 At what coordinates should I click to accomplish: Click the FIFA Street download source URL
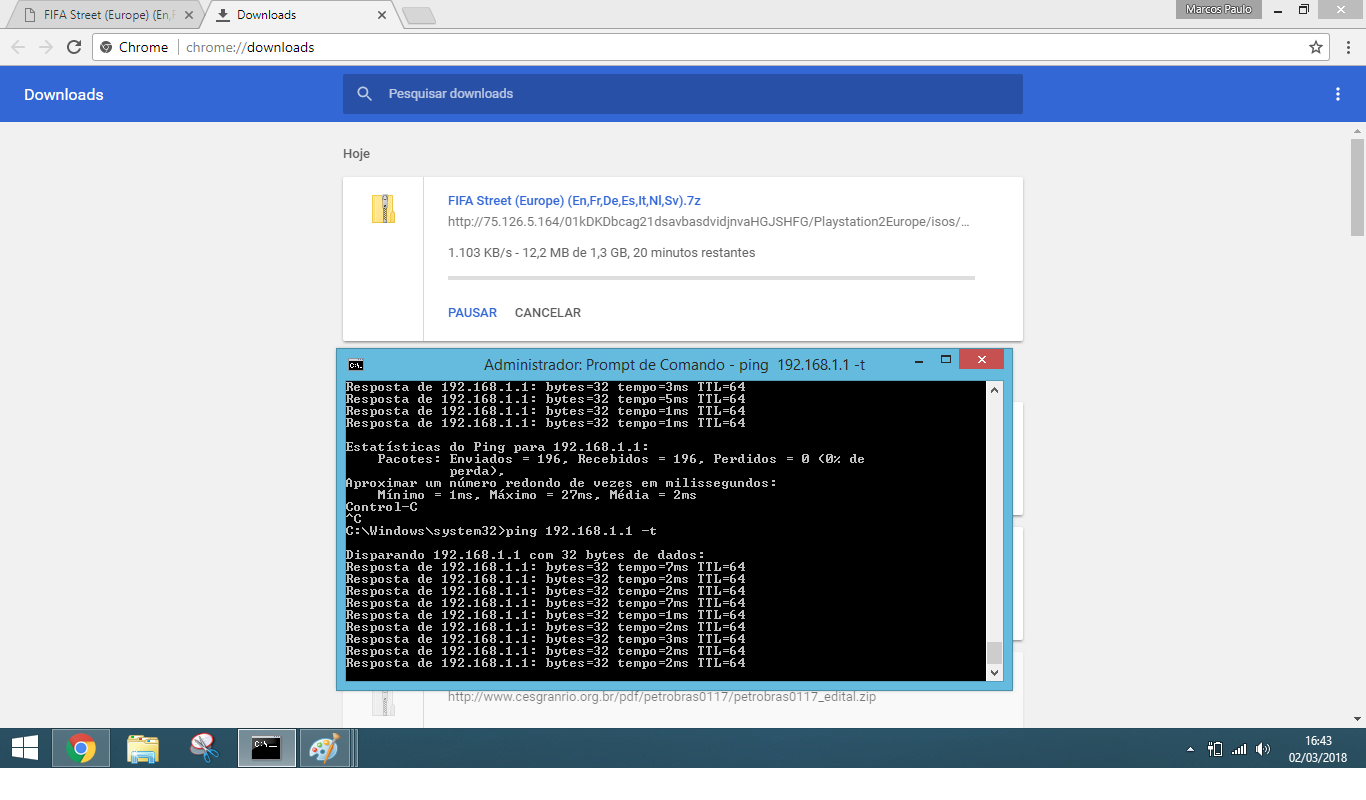tap(709, 222)
